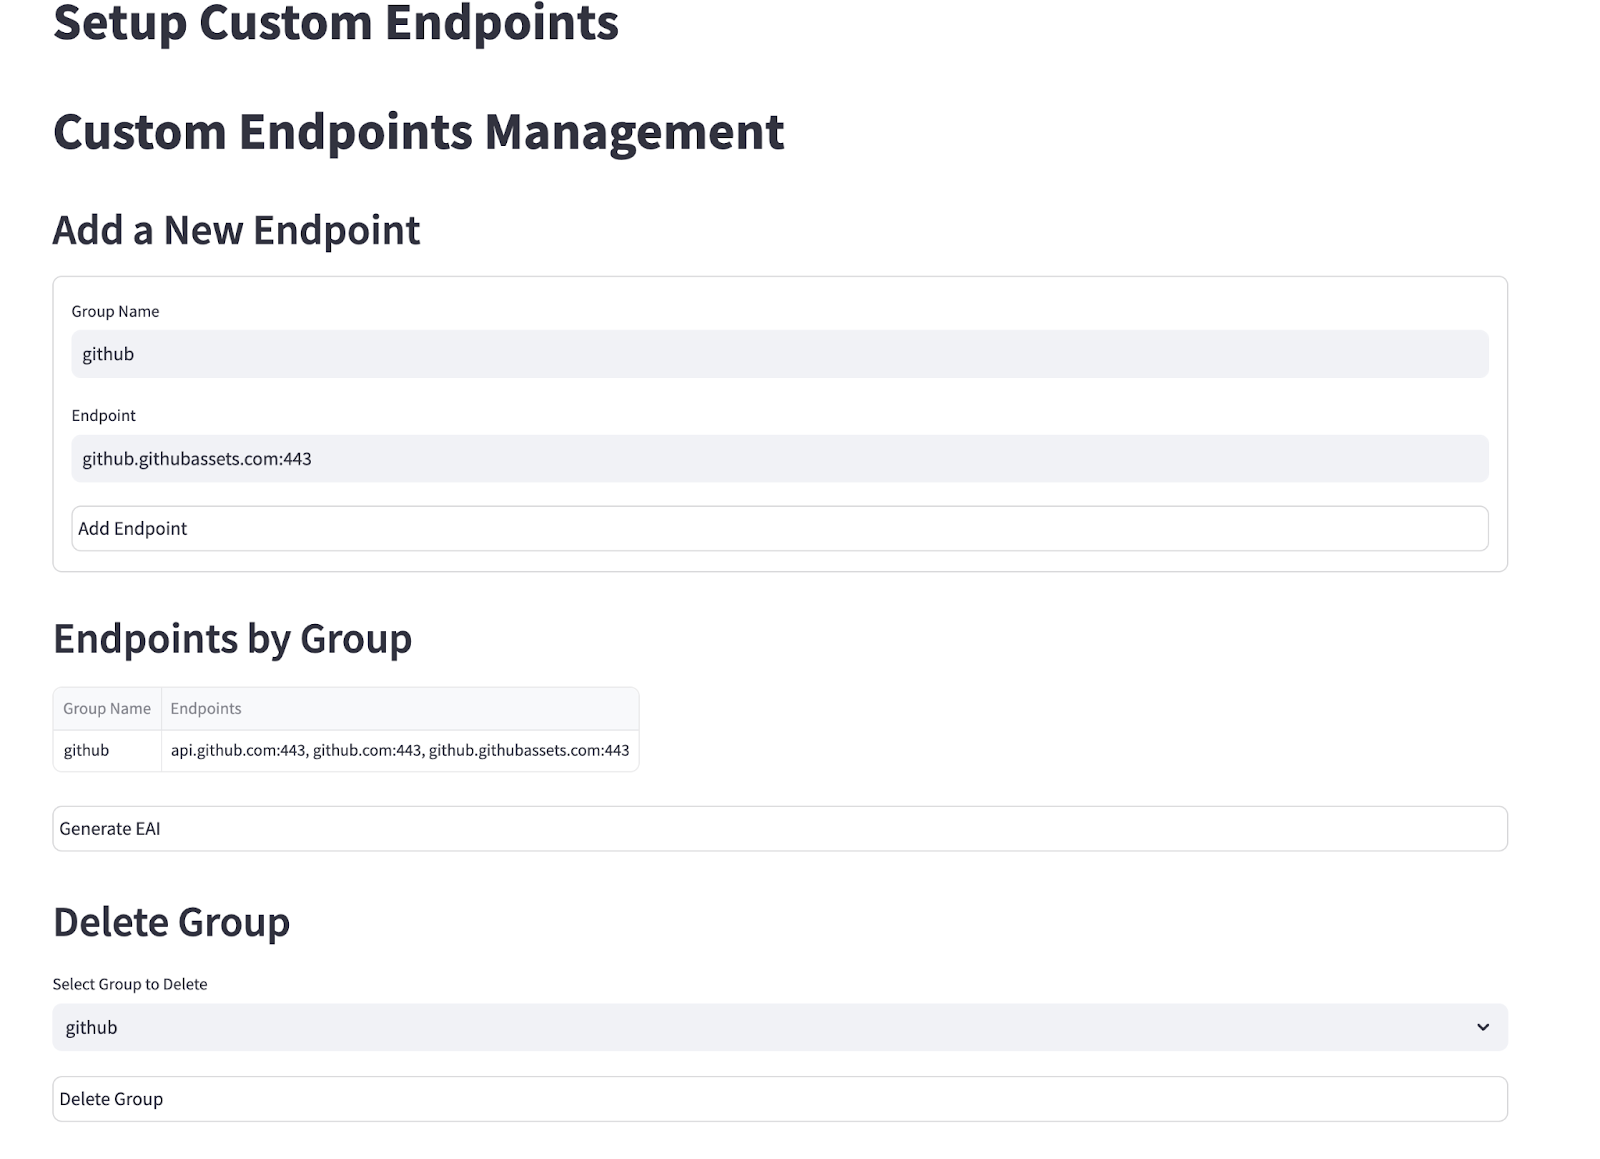Click the Delete Group section heading
The image size is (1600, 1159).
[171, 922]
